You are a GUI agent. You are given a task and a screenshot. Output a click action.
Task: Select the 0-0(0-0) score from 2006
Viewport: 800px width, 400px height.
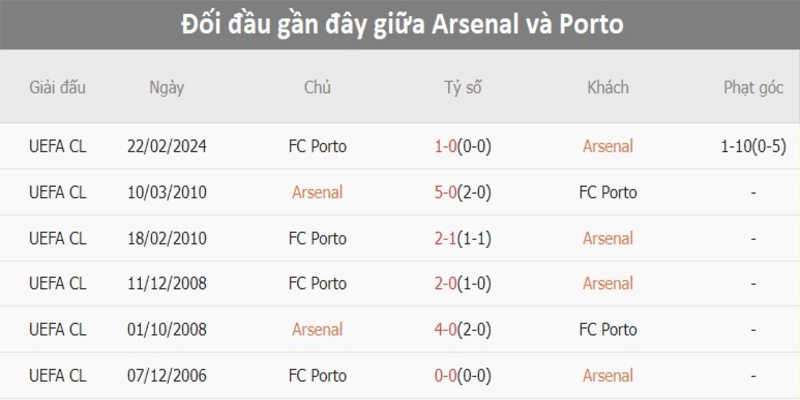pyautogui.click(x=463, y=376)
